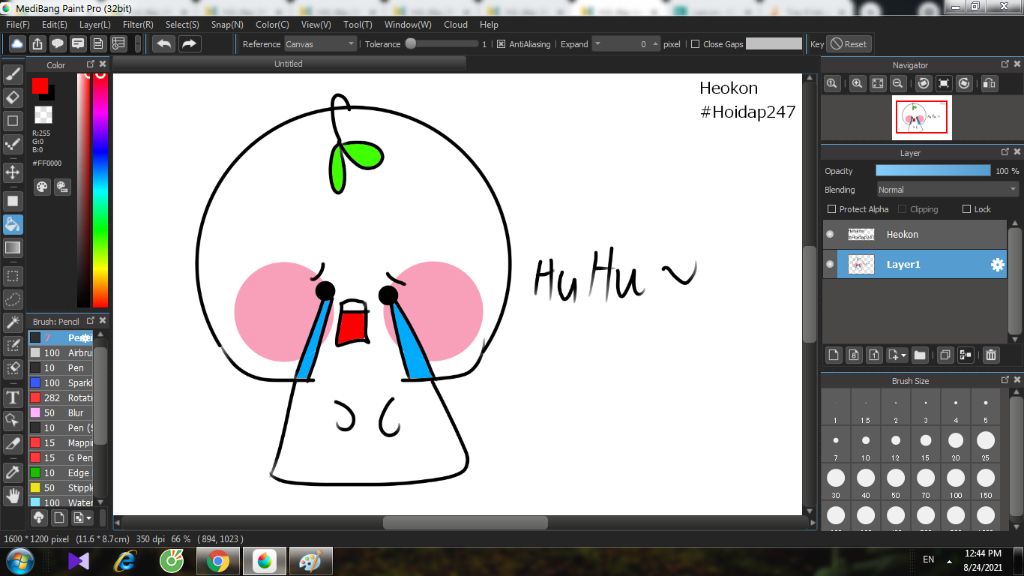Open the File menu

click(18, 24)
